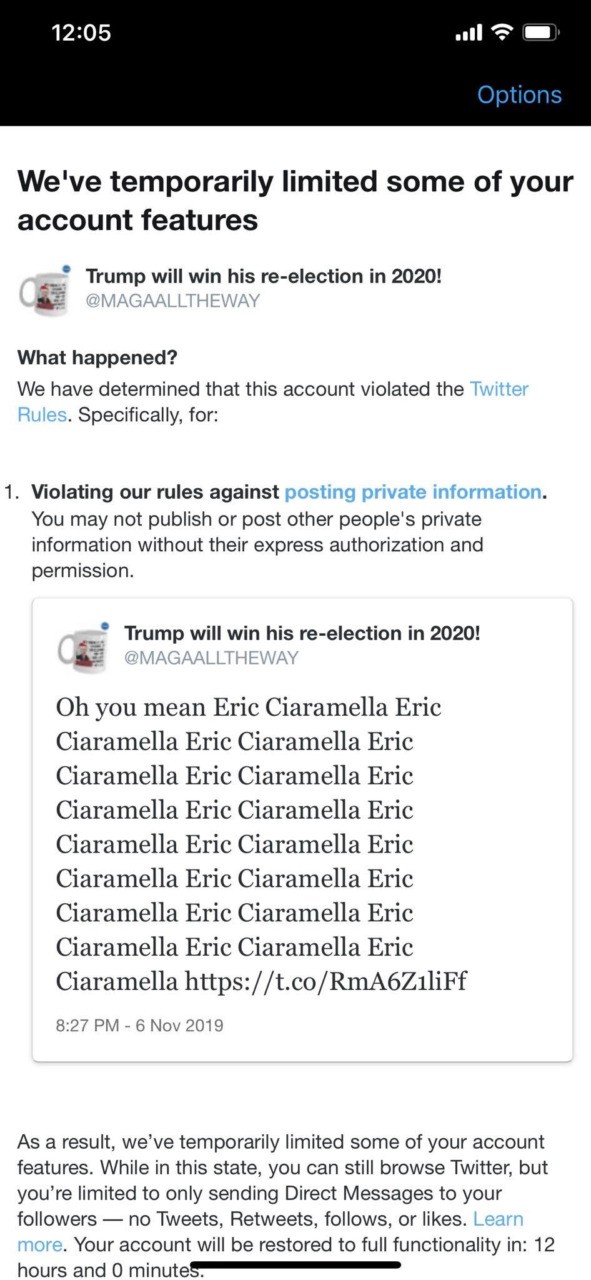
Task: Tap the @MAGAALLTHEWAY handle inside tweet card
Action: click(211, 657)
